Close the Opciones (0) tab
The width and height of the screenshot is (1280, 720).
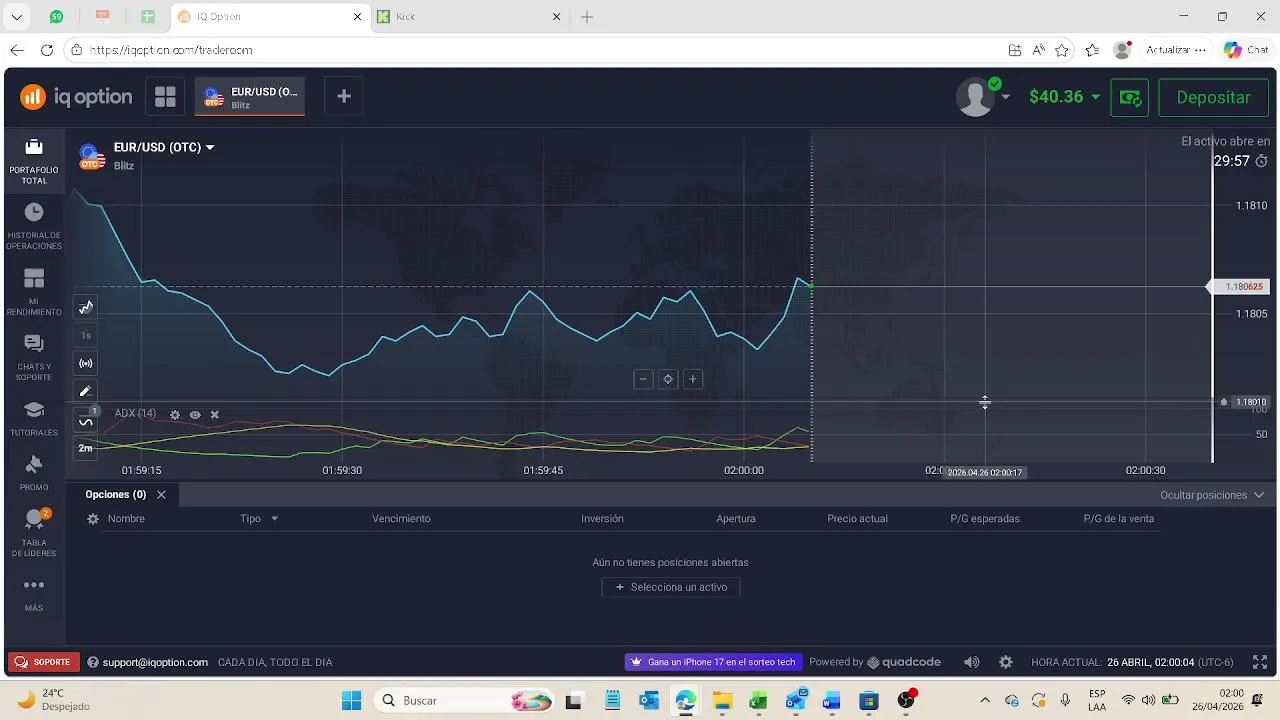click(161, 495)
